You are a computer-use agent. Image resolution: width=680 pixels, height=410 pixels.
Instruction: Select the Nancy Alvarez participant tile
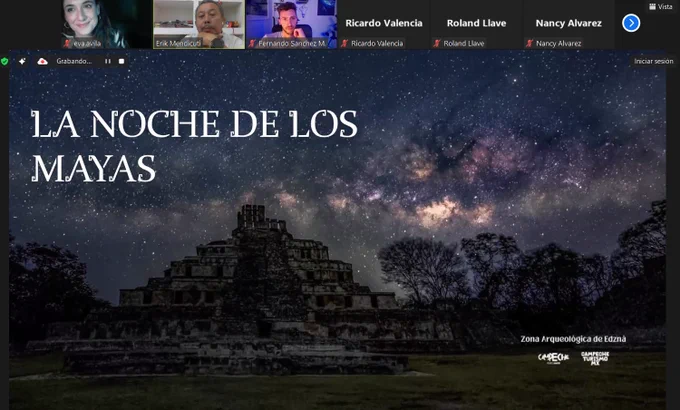pos(569,24)
